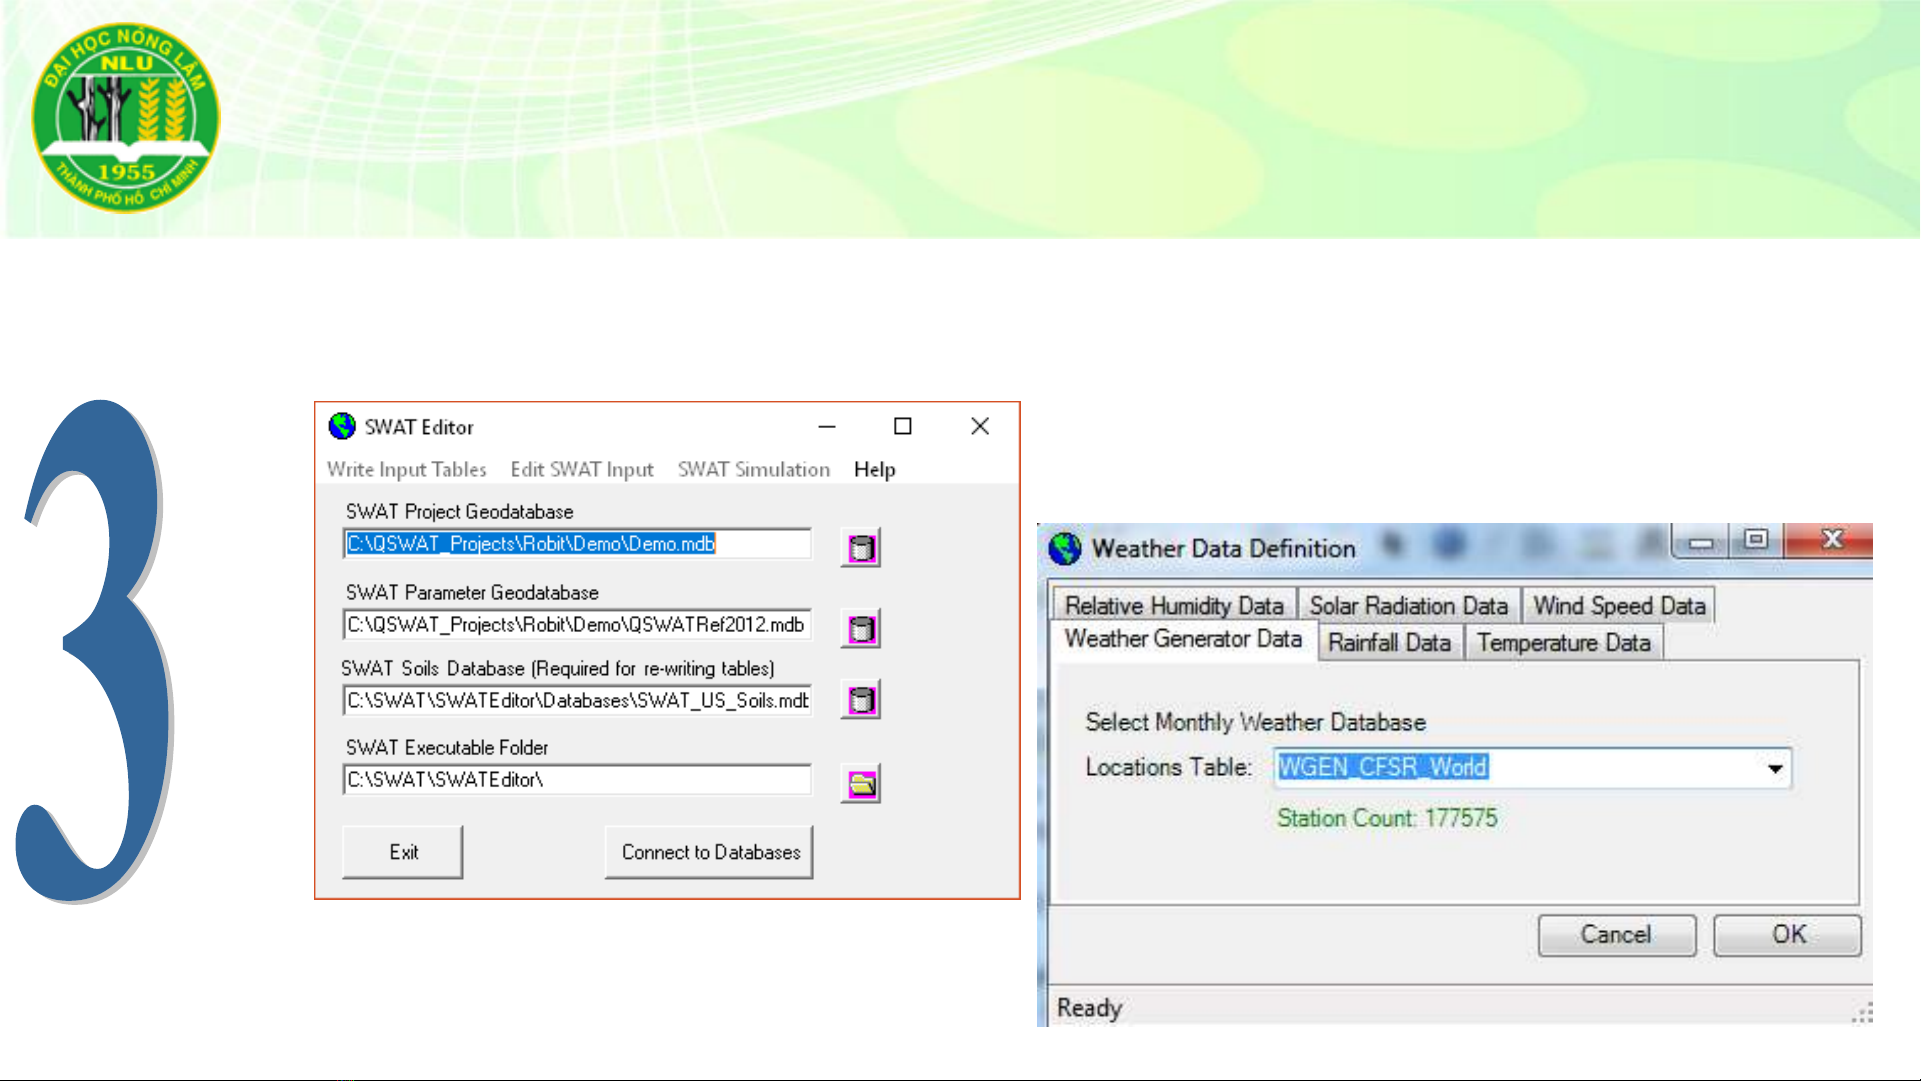Select the Weather Generator Data tab
The width and height of the screenshot is (1921, 1081).
pos(1183,639)
